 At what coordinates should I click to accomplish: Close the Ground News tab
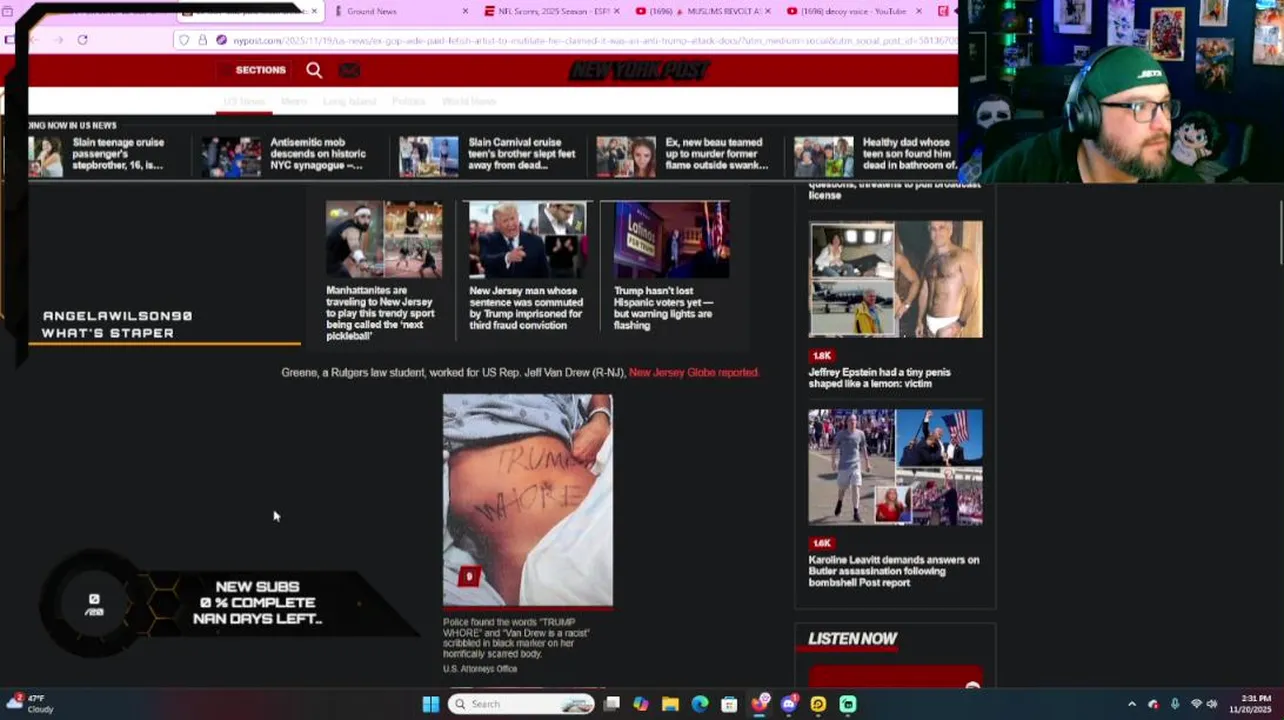tap(465, 11)
